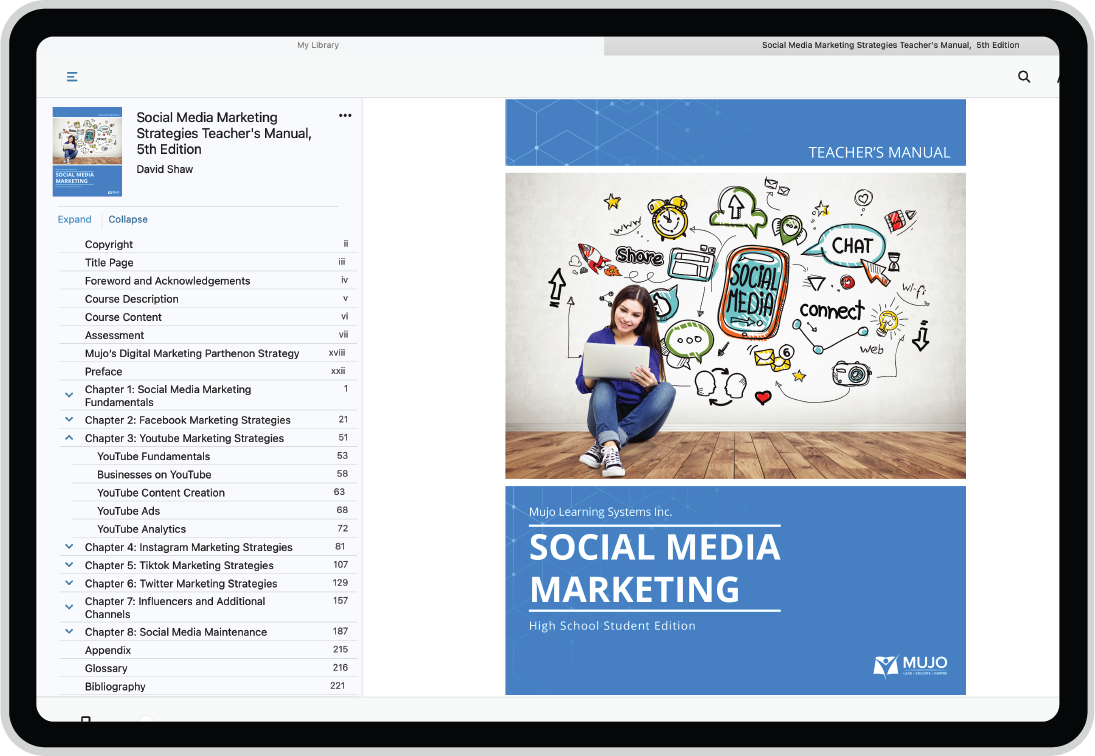Expand Chapter 1 chevron

(x=69, y=395)
